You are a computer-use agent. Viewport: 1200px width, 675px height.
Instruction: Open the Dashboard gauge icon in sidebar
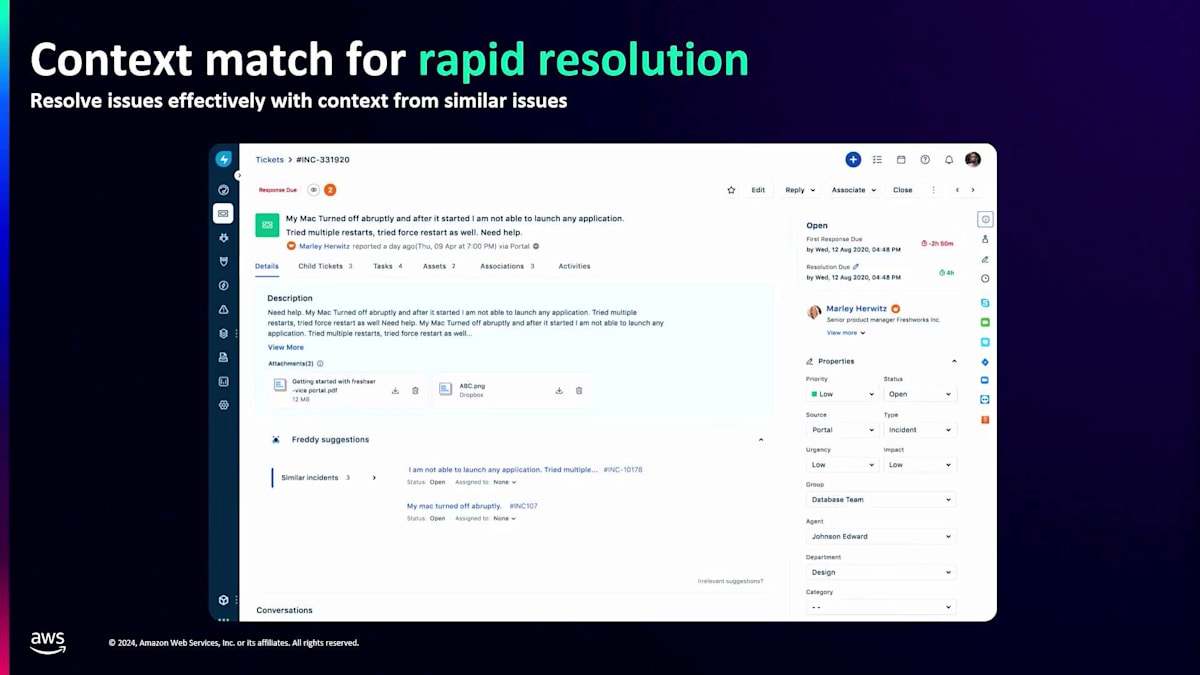coord(224,190)
